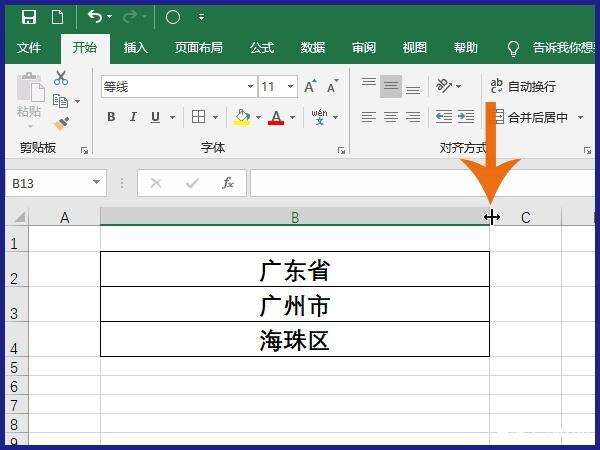Click the 粘贴 paste icon
This screenshot has width=600, height=450.
[30, 88]
